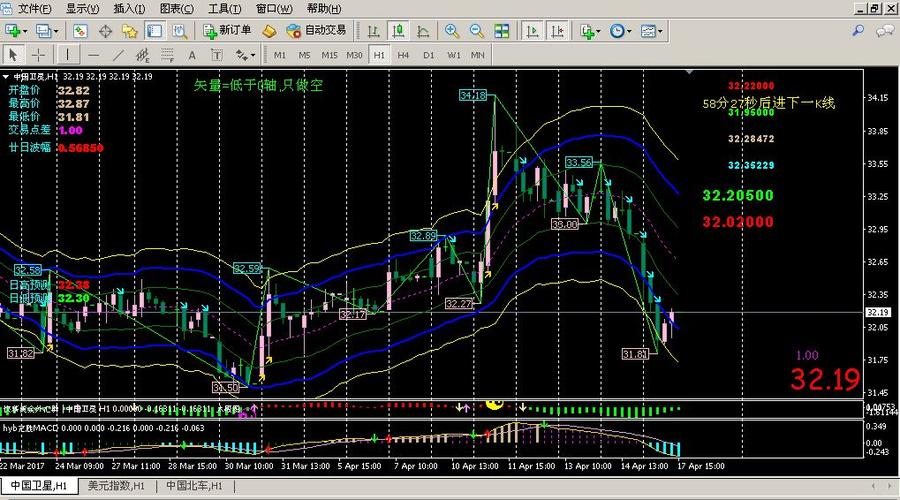The width and height of the screenshot is (900, 500).
Task: Select the vertical line drawing tool
Action: (x=67, y=55)
